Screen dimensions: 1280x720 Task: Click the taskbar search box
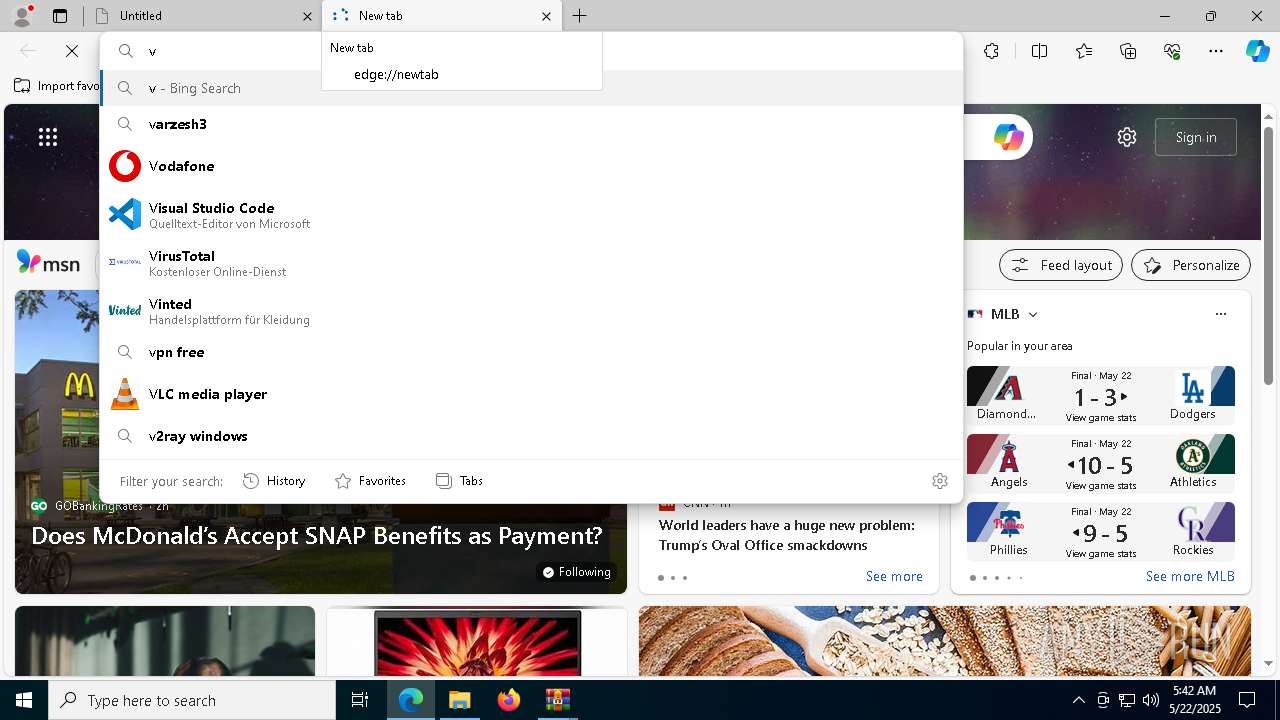point(192,700)
